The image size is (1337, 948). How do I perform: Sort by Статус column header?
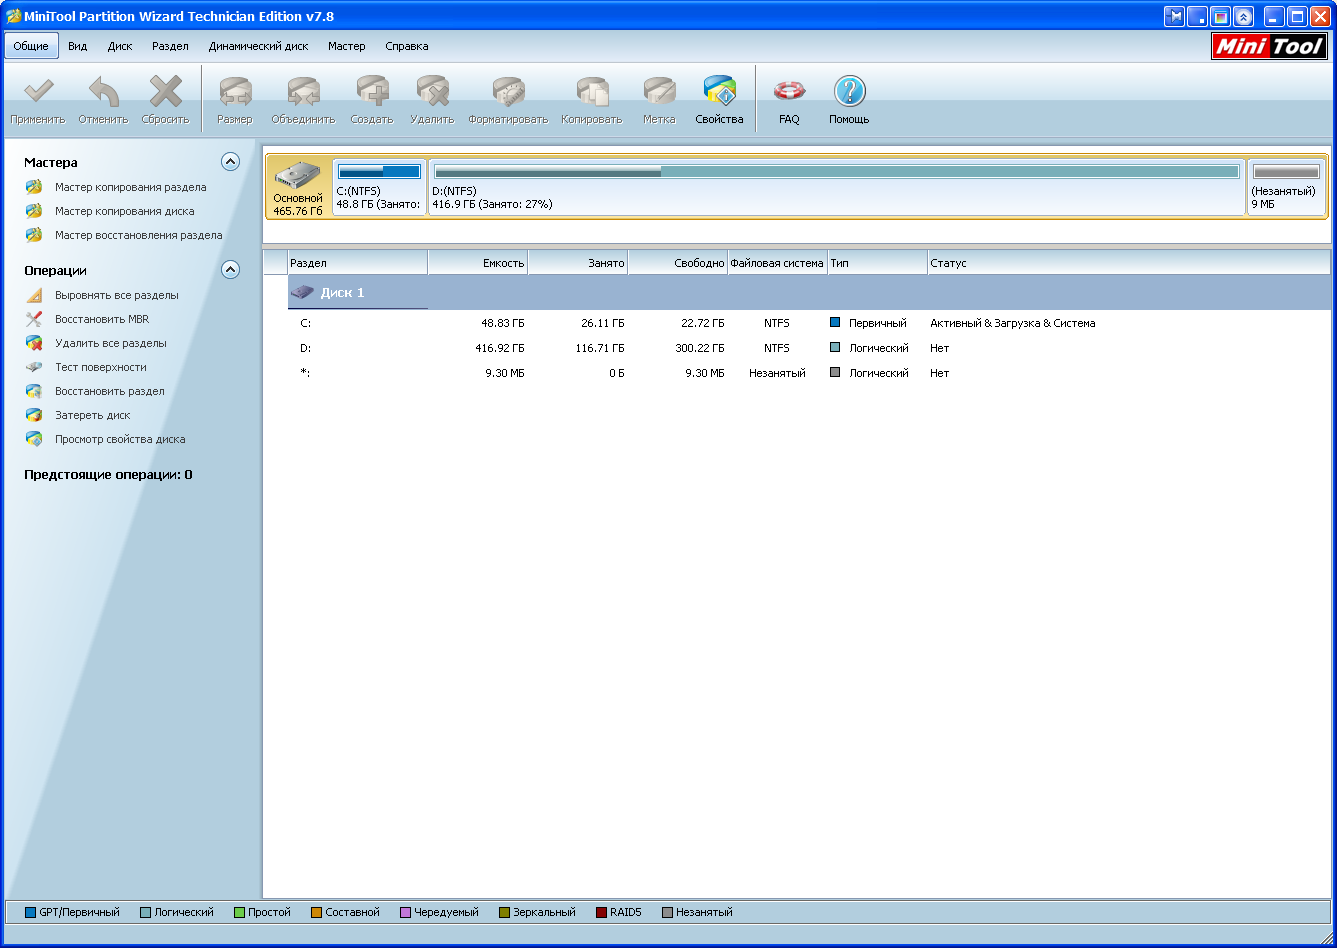click(1129, 263)
